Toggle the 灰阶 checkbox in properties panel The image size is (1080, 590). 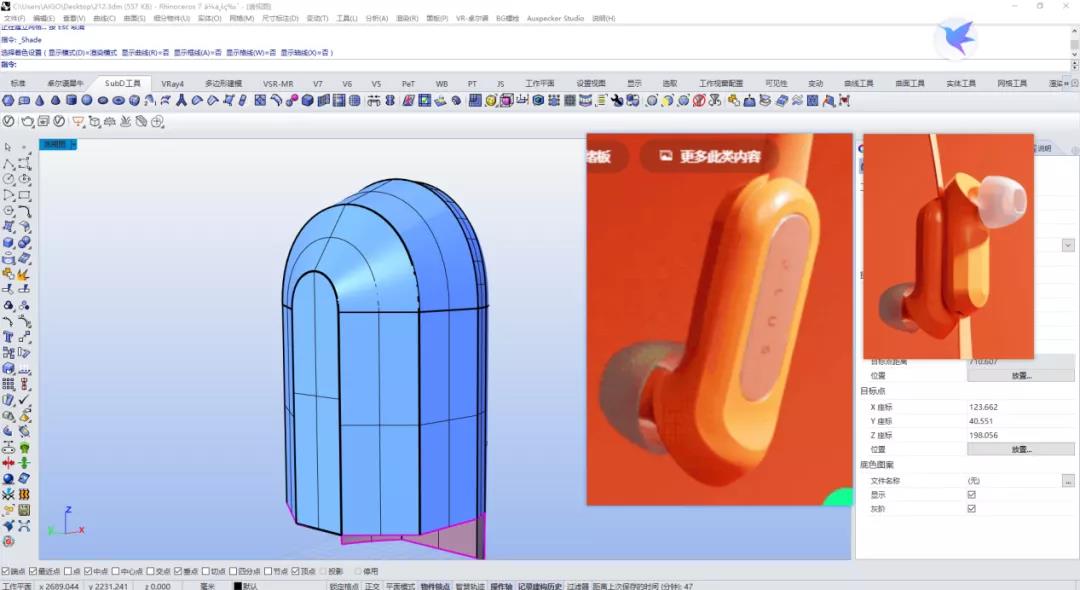[972, 509]
